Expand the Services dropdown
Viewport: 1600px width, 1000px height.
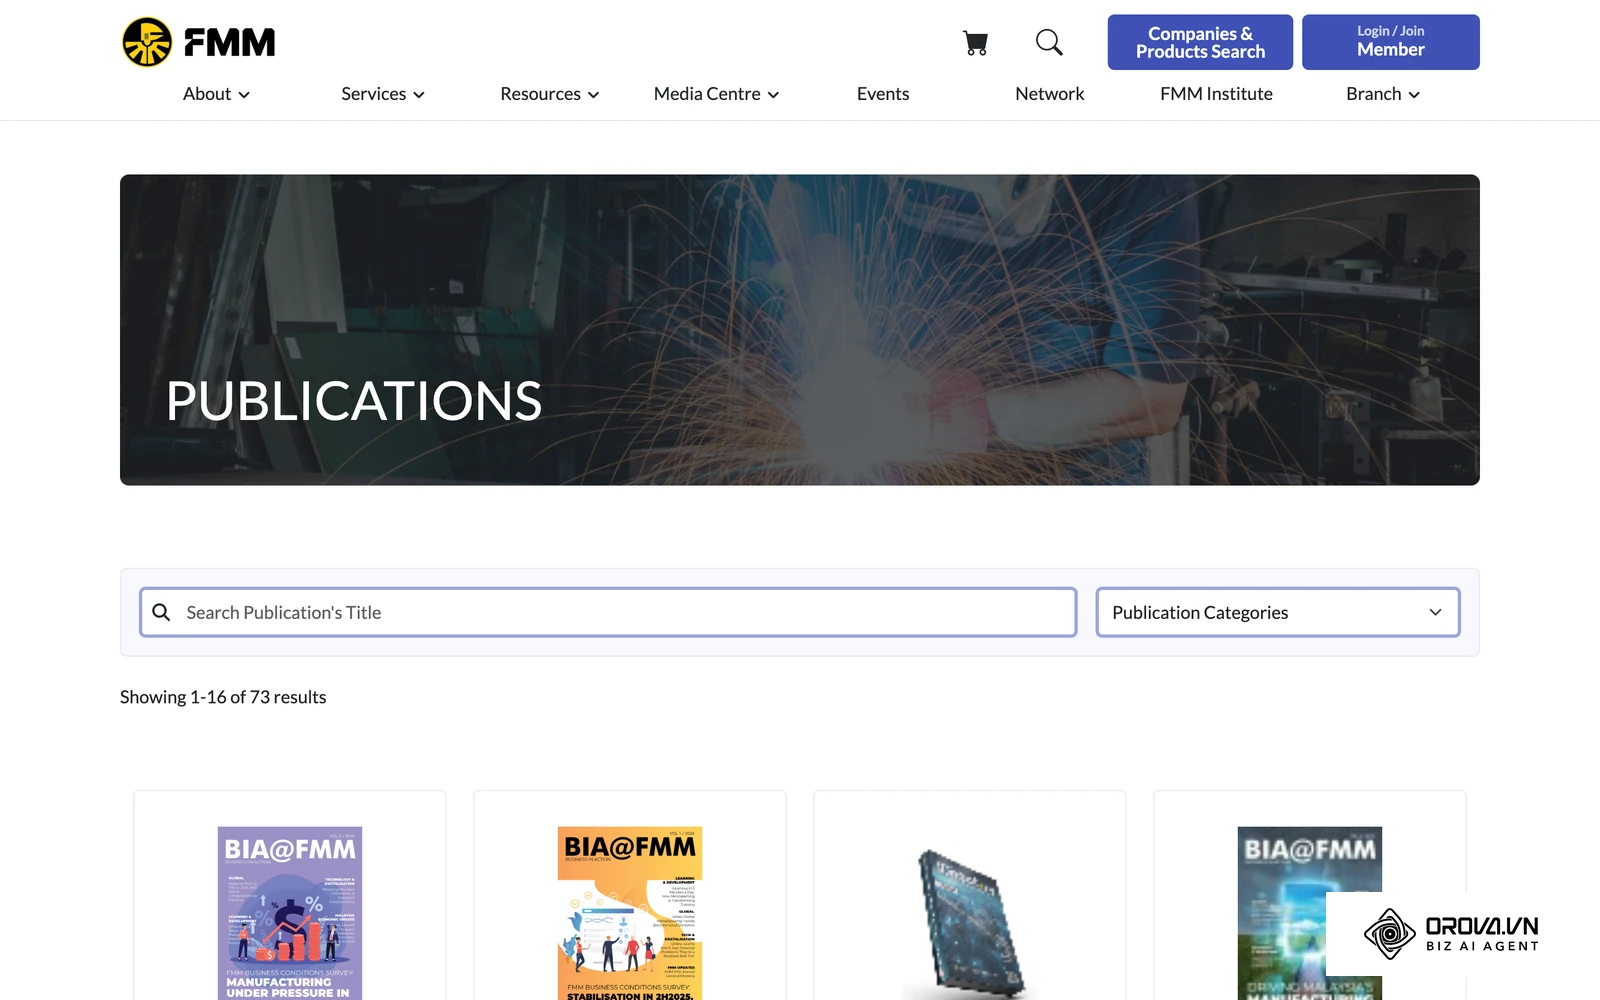coord(383,94)
